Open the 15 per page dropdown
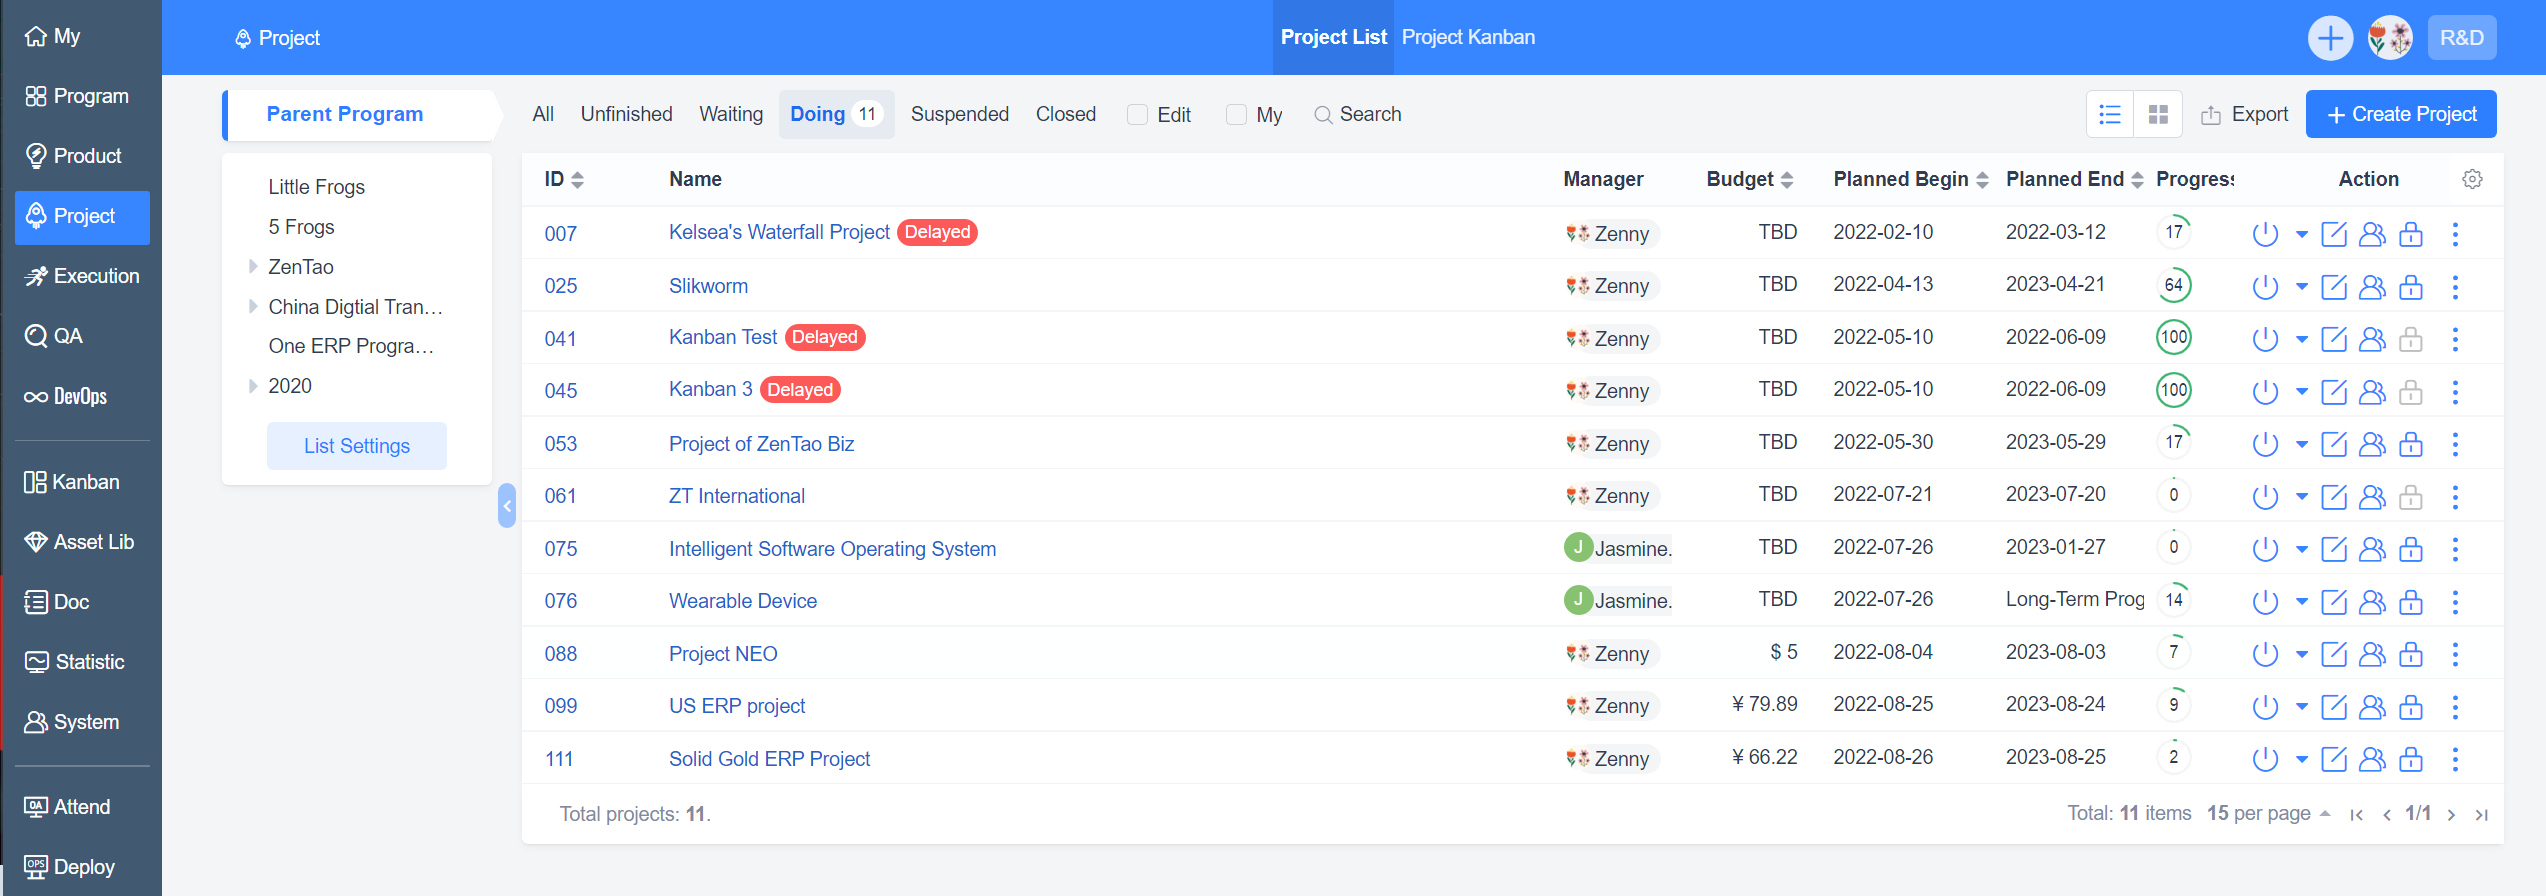The image size is (2546, 896). tap(2268, 813)
